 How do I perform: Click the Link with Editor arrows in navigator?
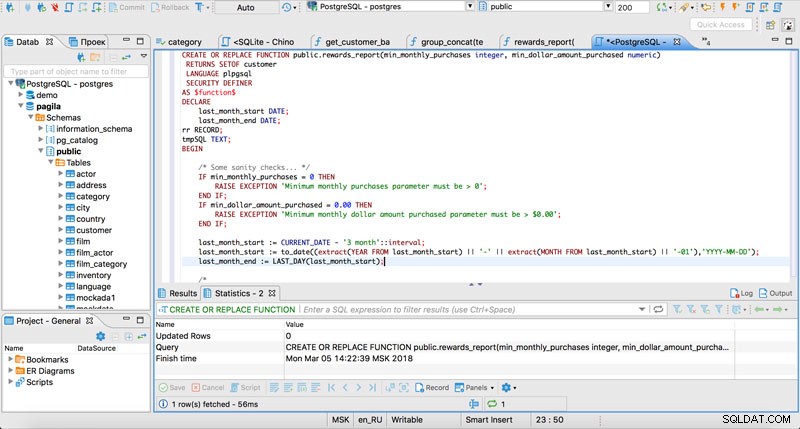point(126,57)
